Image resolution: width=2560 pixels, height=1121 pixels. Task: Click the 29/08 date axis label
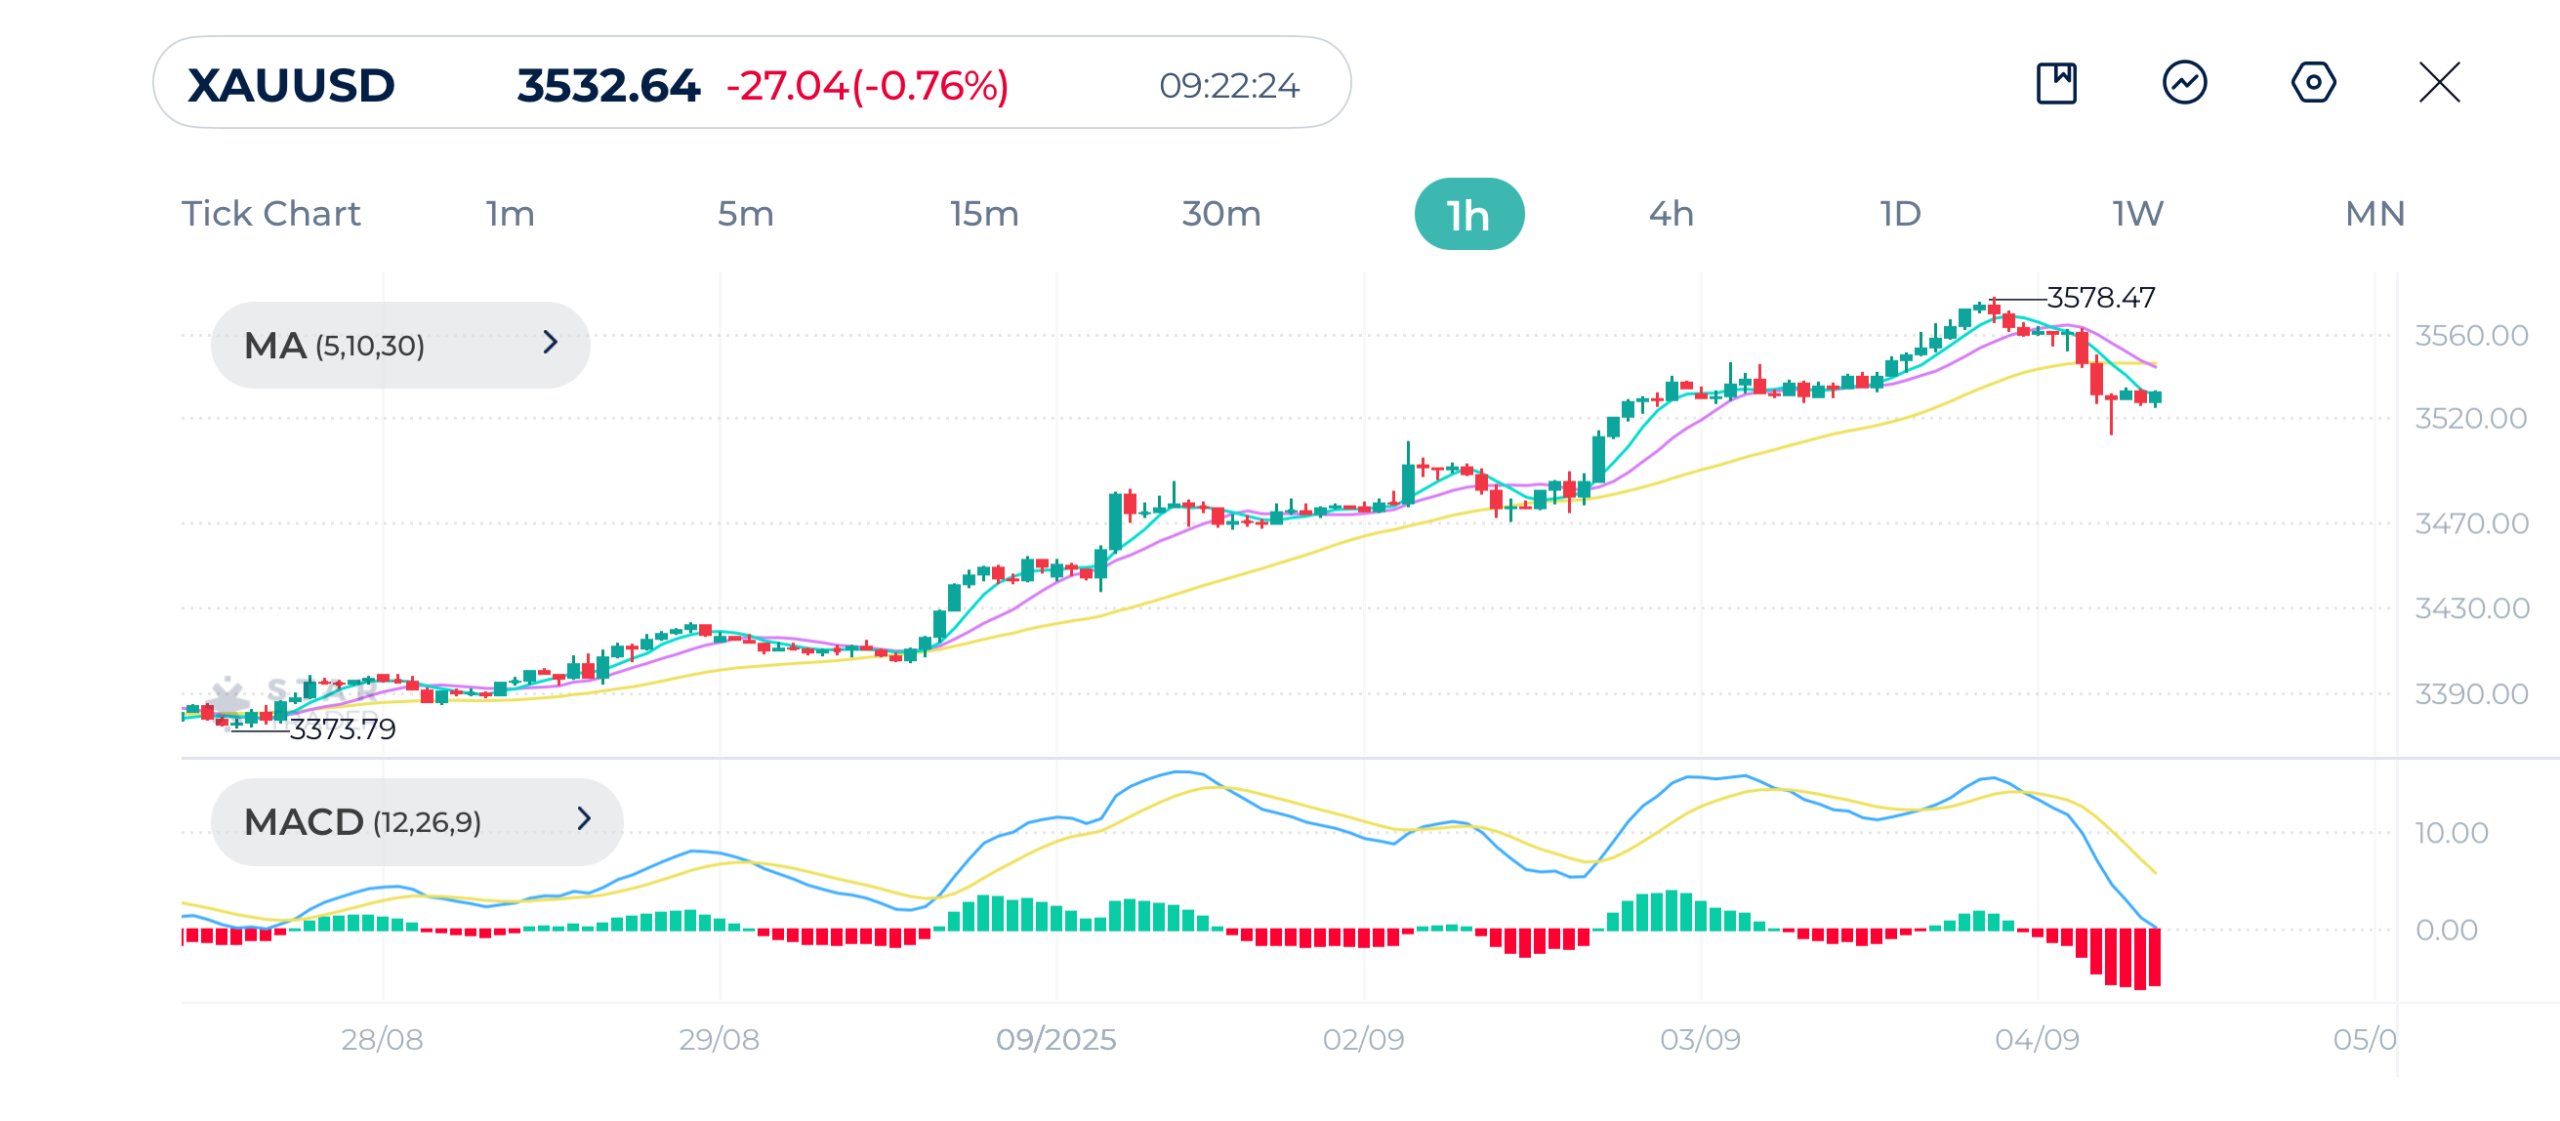point(719,1040)
